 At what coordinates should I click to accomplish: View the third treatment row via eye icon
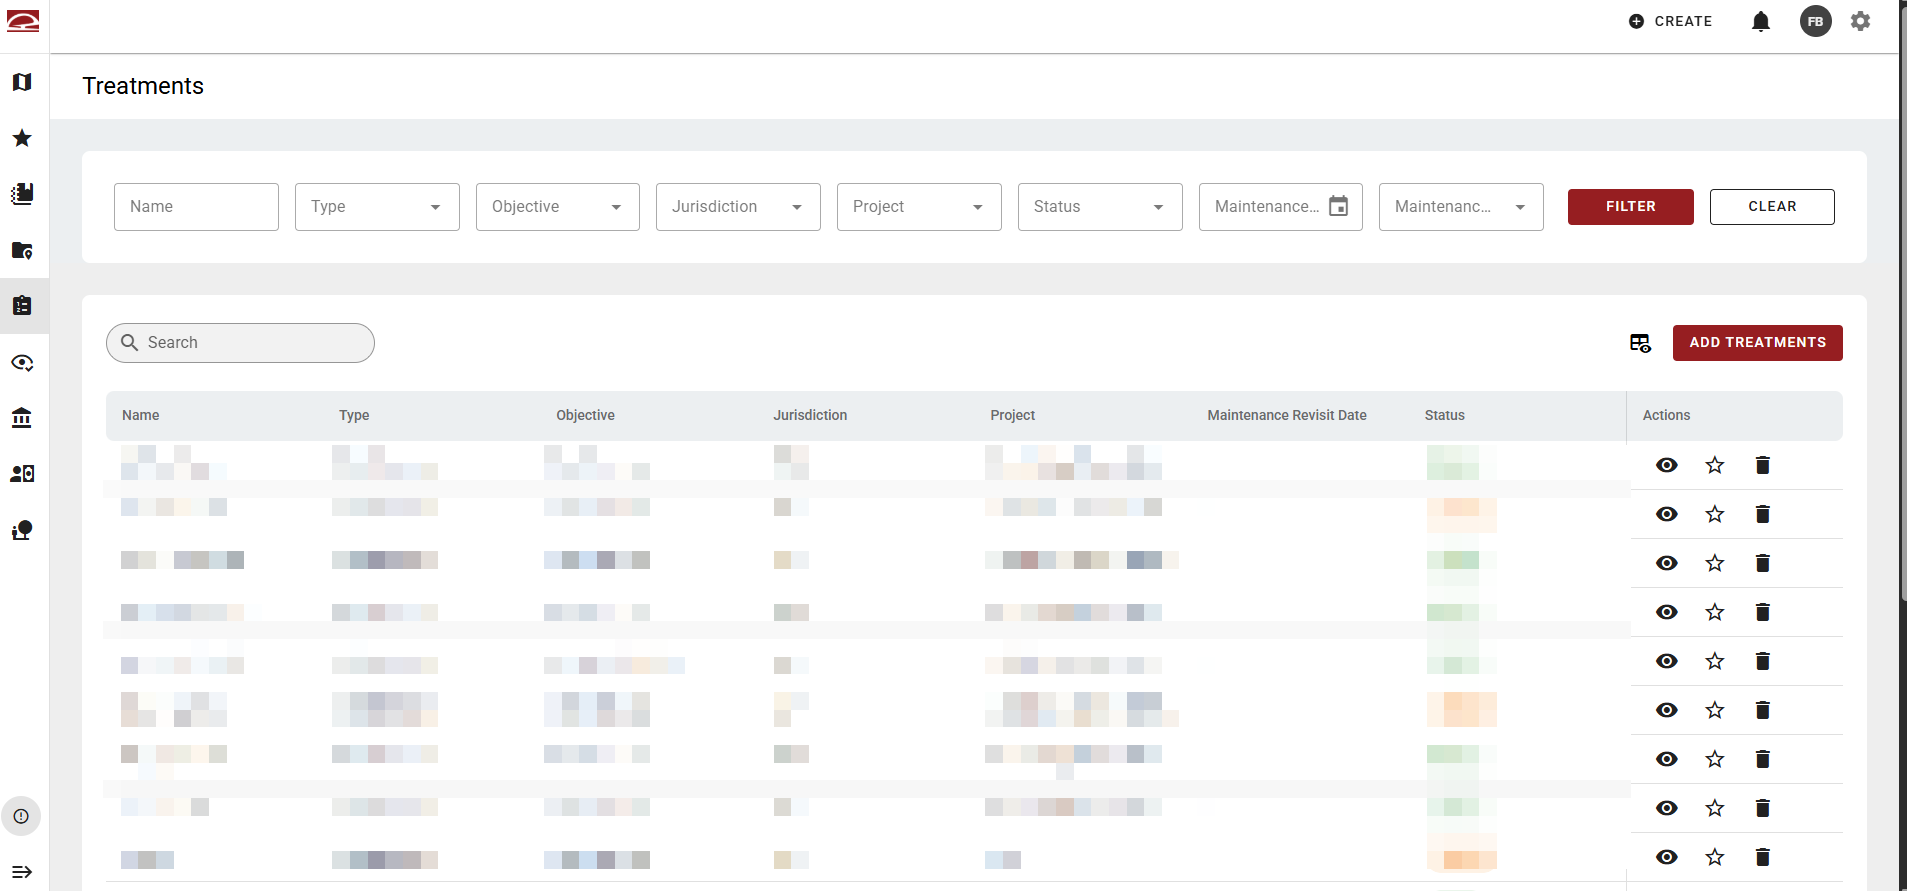coord(1667,563)
